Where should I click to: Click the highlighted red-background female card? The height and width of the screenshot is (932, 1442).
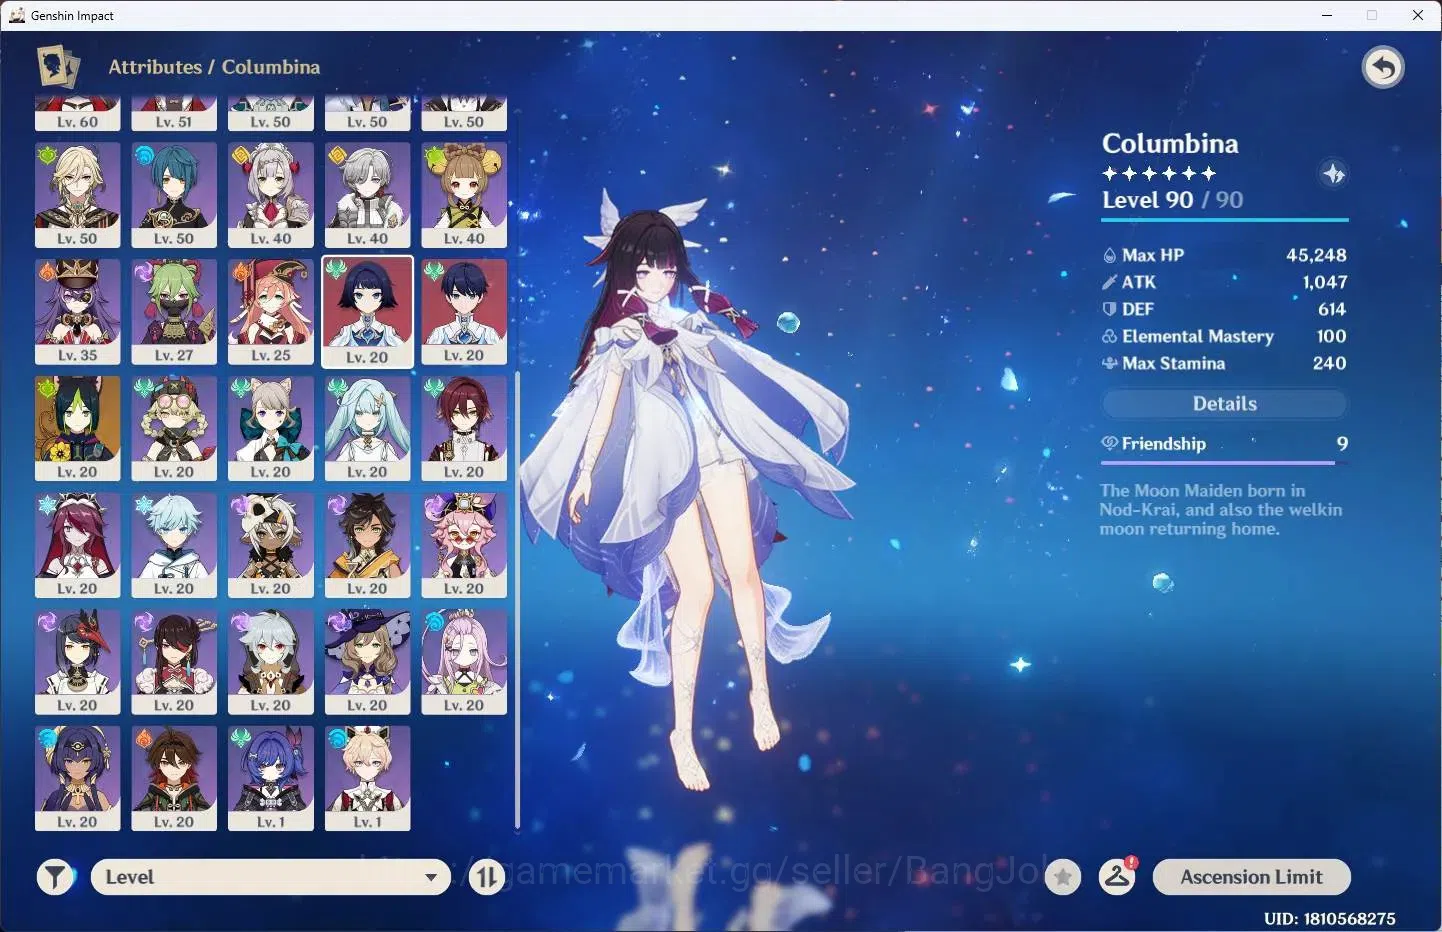(x=367, y=312)
